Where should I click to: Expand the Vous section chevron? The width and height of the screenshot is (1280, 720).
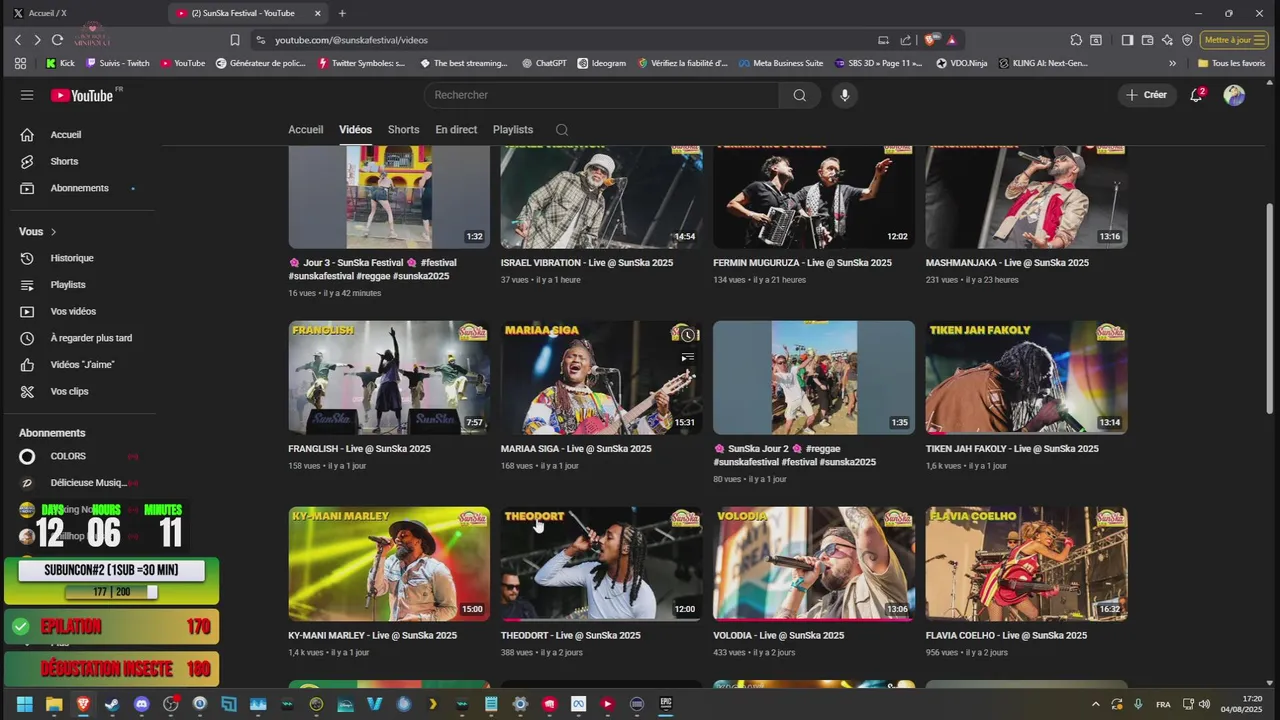click(x=53, y=232)
